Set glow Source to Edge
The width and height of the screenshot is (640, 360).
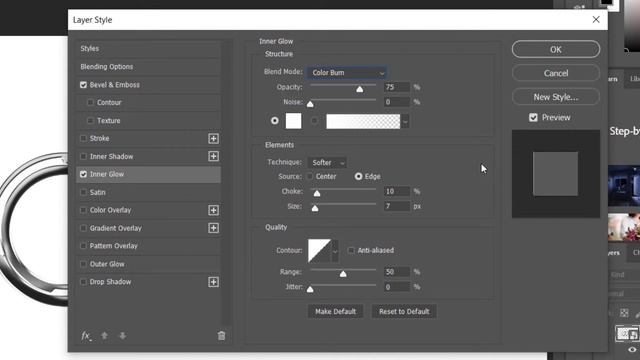click(358, 176)
